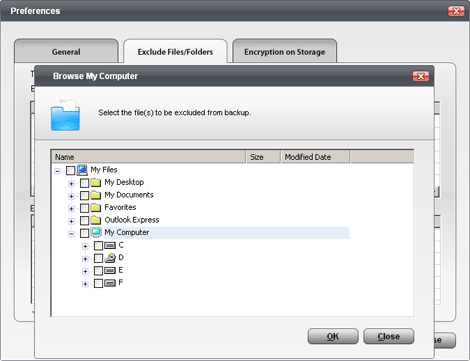The width and height of the screenshot is (470, 361).
Task: Expand the Outlook Express node
Action: [71, 221]
